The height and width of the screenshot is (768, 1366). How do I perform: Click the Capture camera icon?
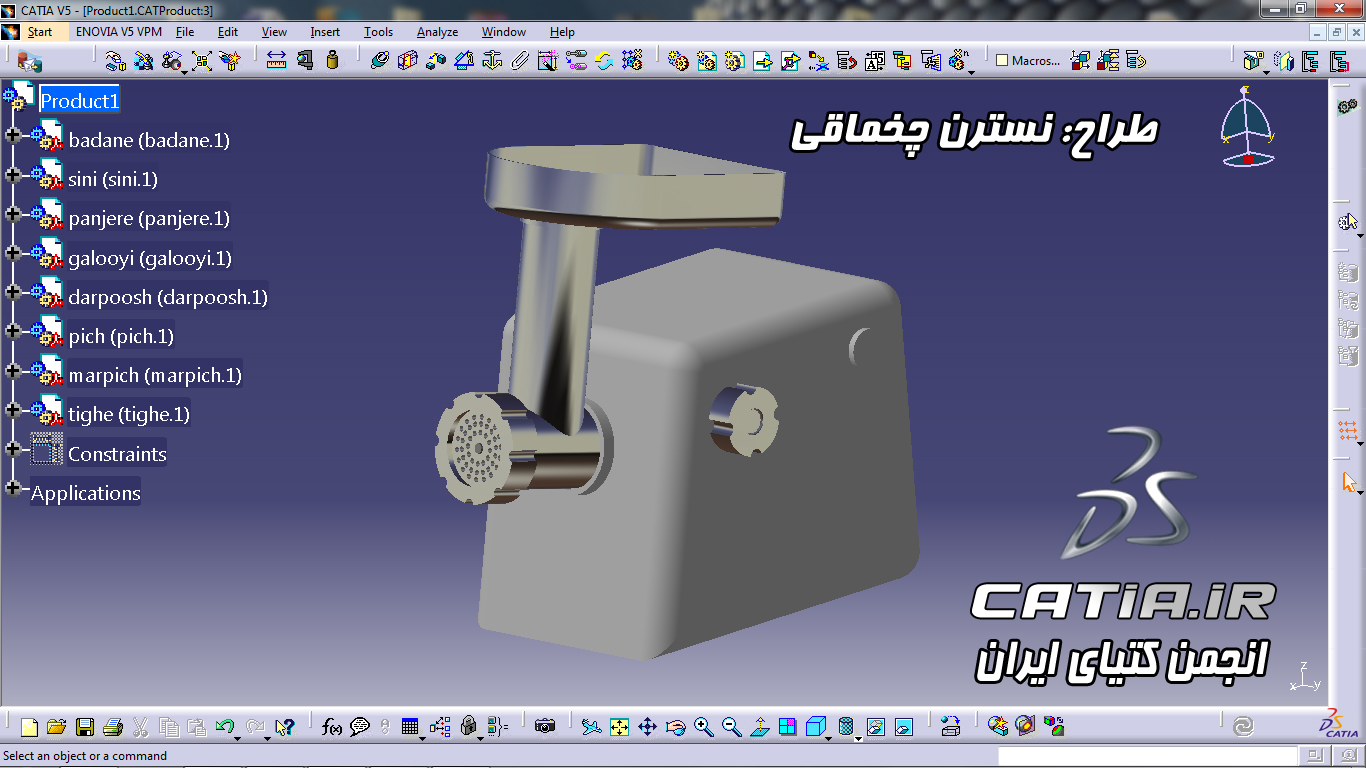(545, 727)
